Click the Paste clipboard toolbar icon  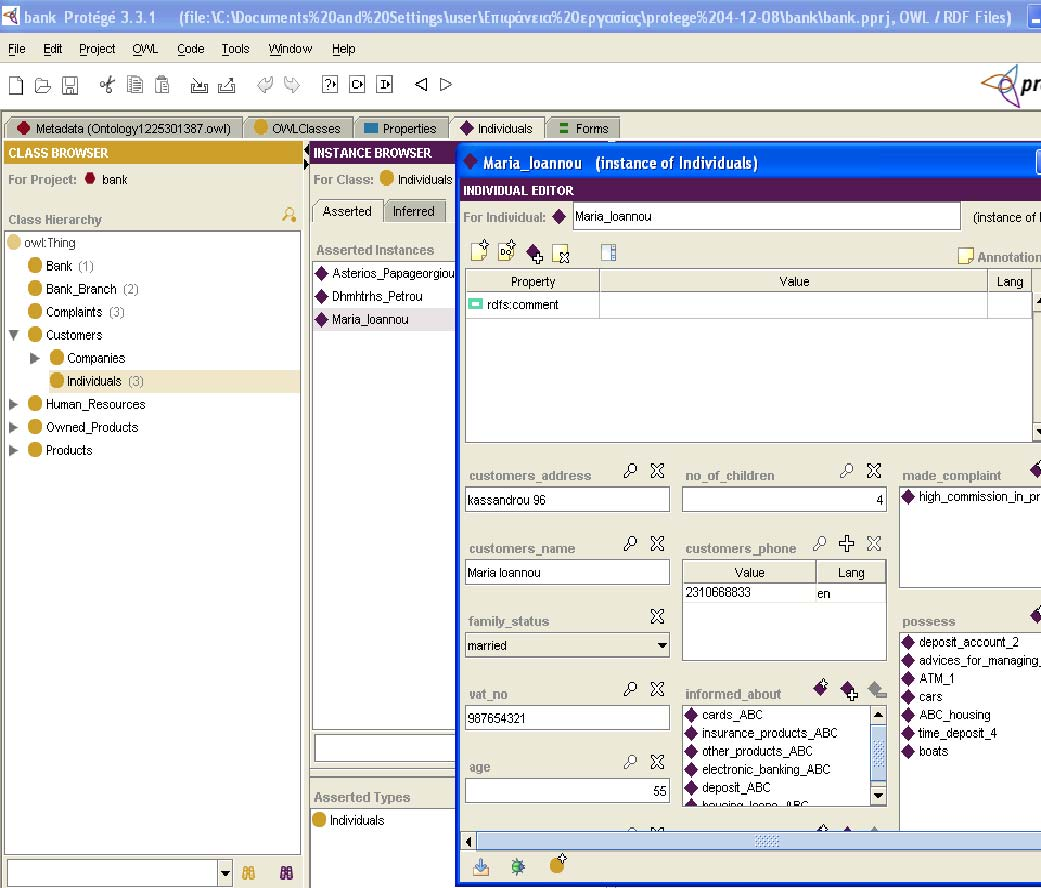point(162,84)
